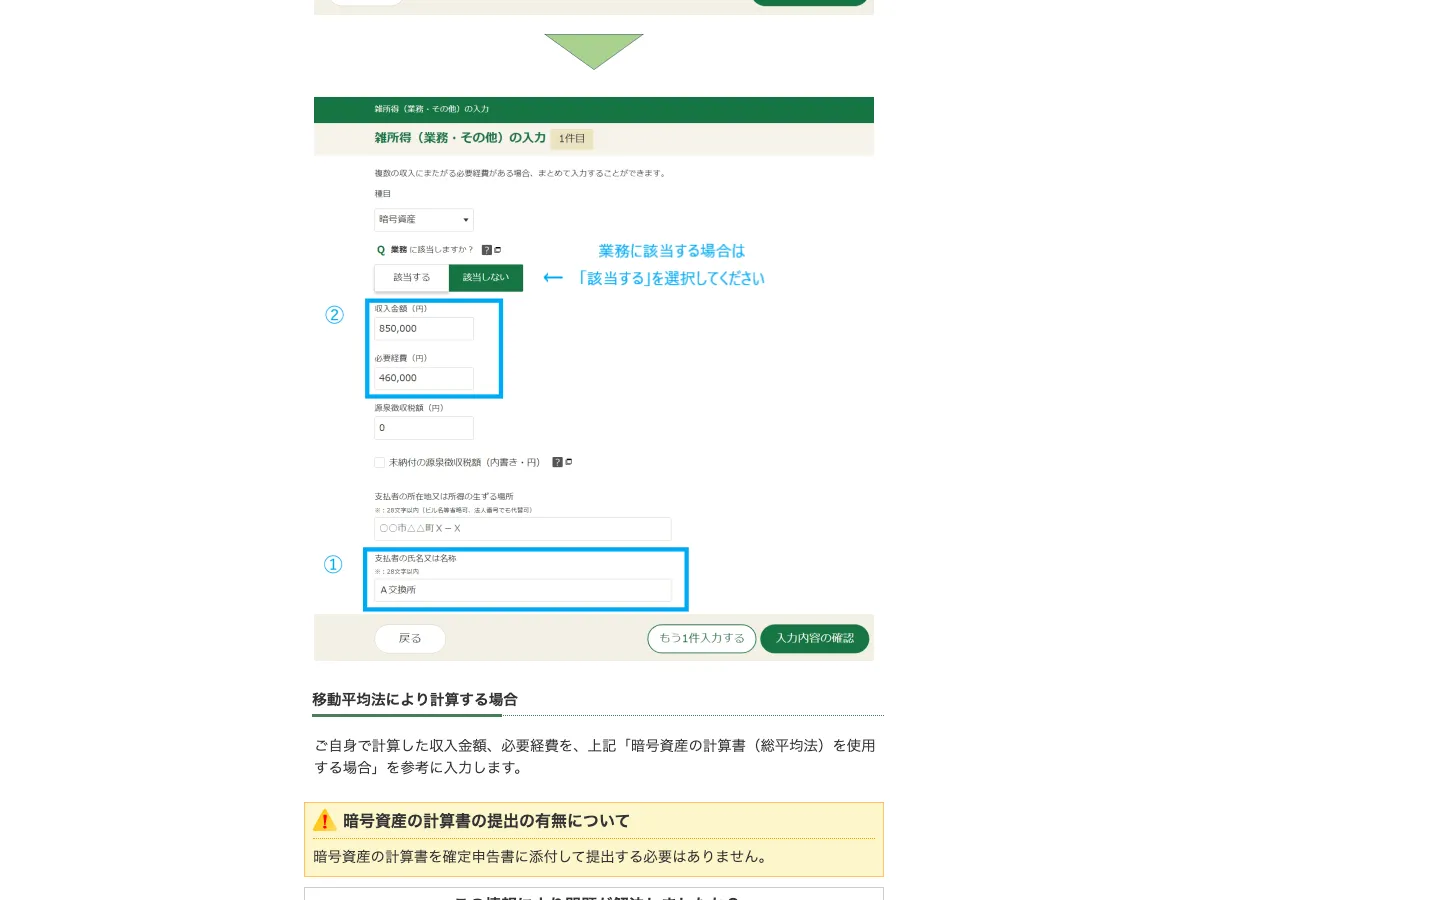
Task: Click help icon beside 業務に該当しますか
Action: (487, 250)
